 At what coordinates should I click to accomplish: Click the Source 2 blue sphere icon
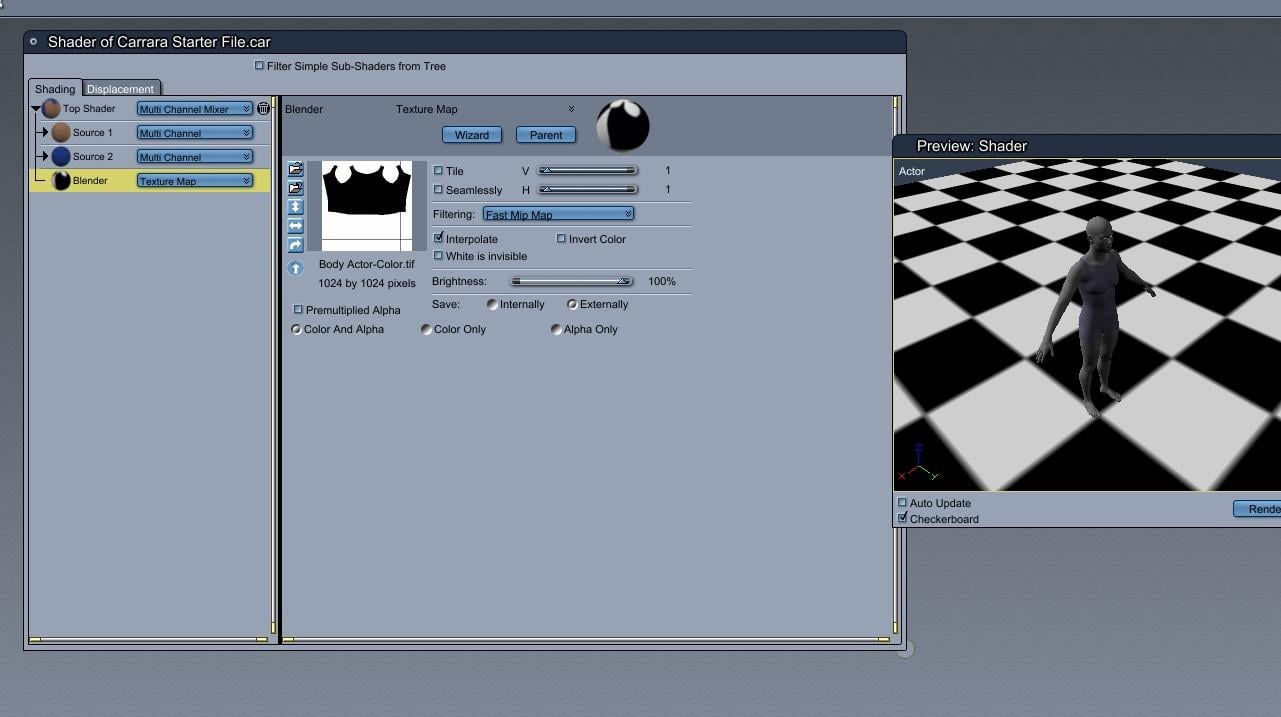pos(61,156)
